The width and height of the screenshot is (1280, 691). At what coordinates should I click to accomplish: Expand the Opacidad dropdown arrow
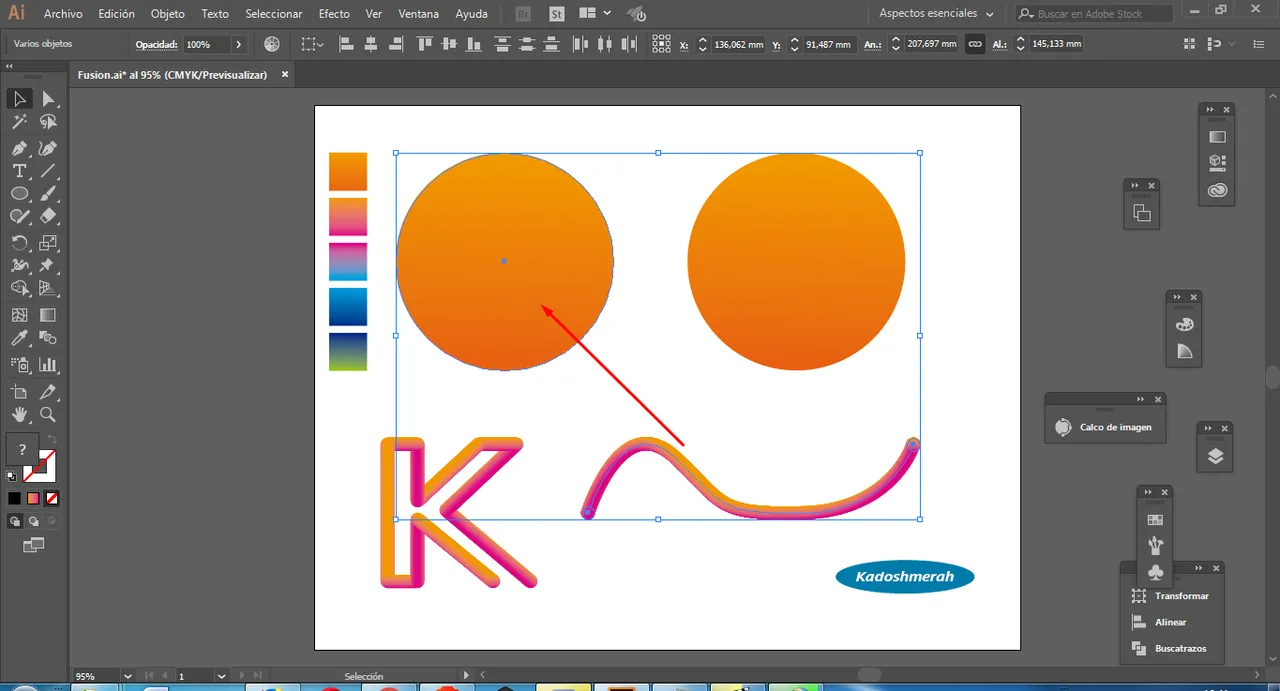click(238, 45)
